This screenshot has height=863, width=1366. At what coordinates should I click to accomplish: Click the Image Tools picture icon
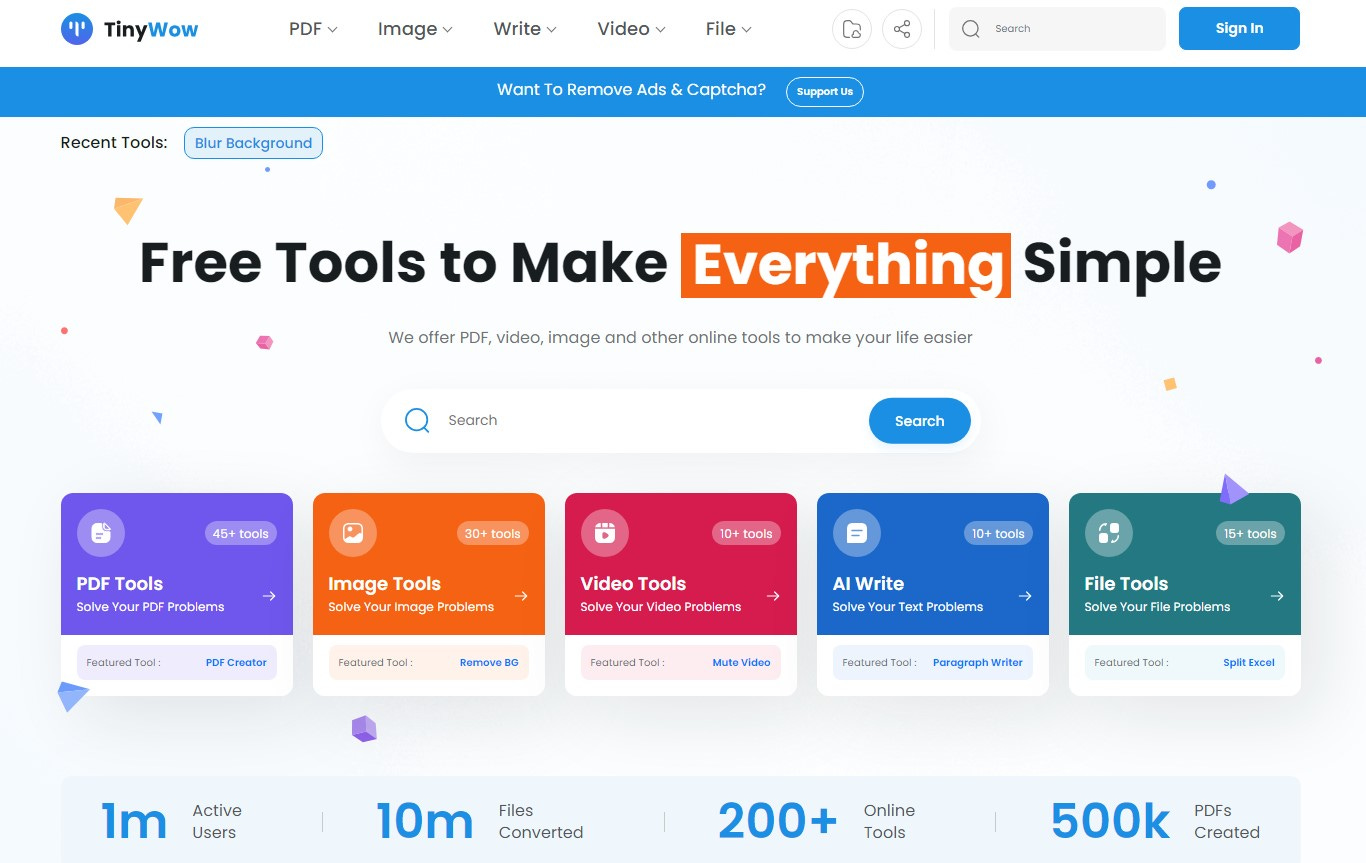tap(353, 533)
